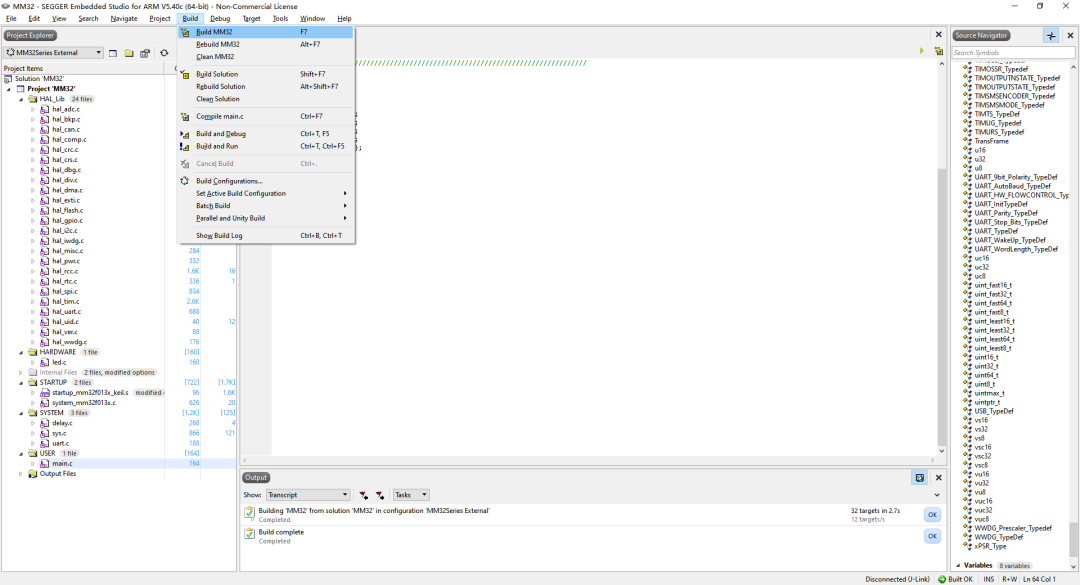Close the editor pane
The image size is (1080, 585).
point(938,34)
